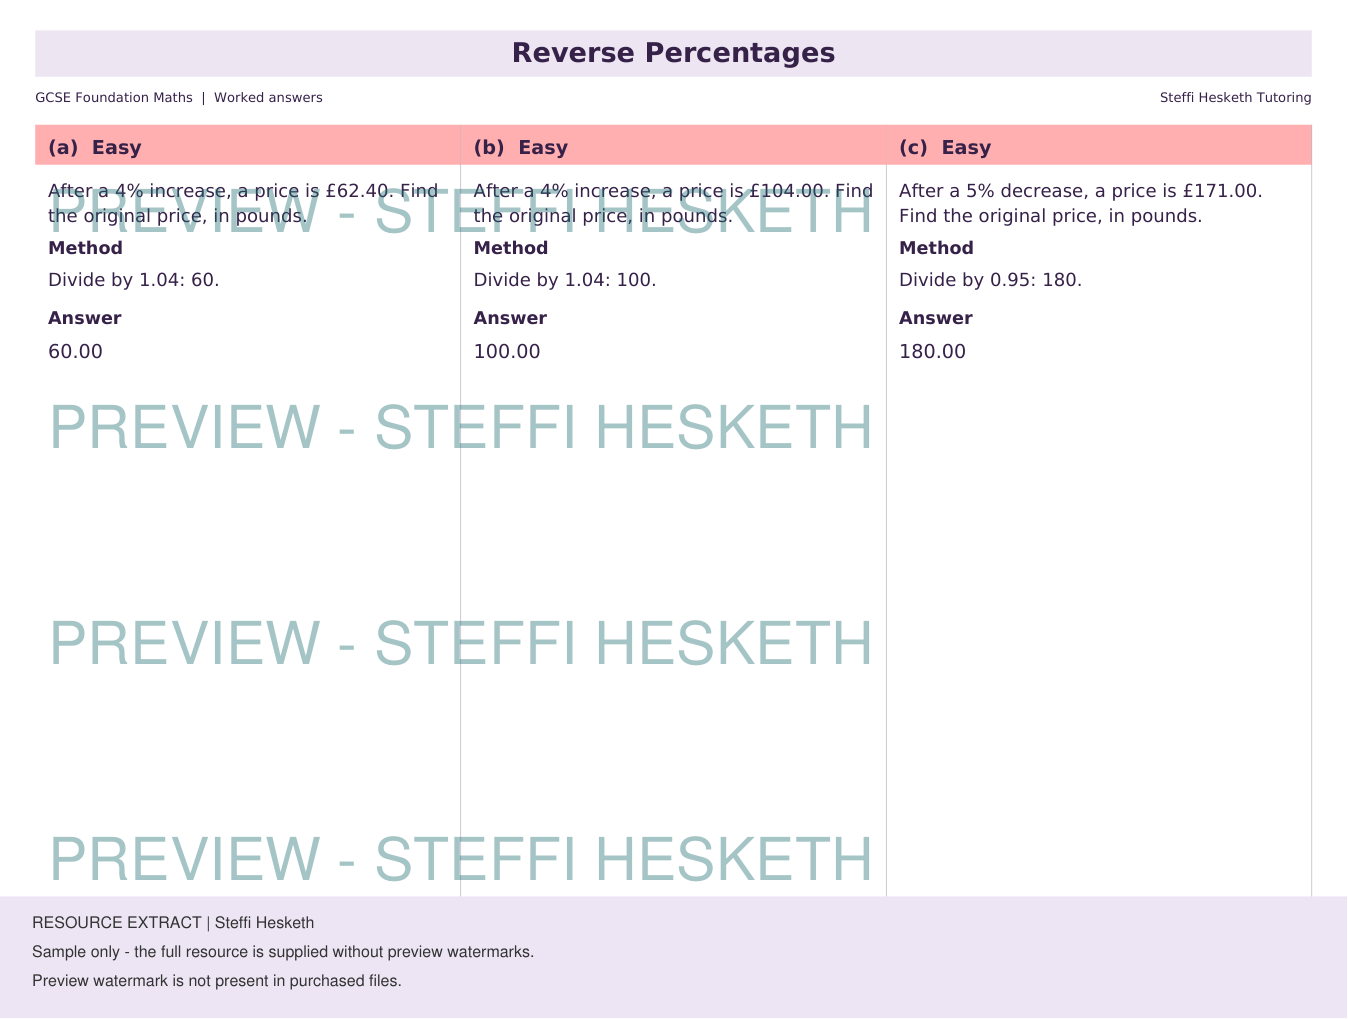The image size is (1348, 1019).
Task: Click the "Answer" heading in question (b)
Action: click(510, 318)
